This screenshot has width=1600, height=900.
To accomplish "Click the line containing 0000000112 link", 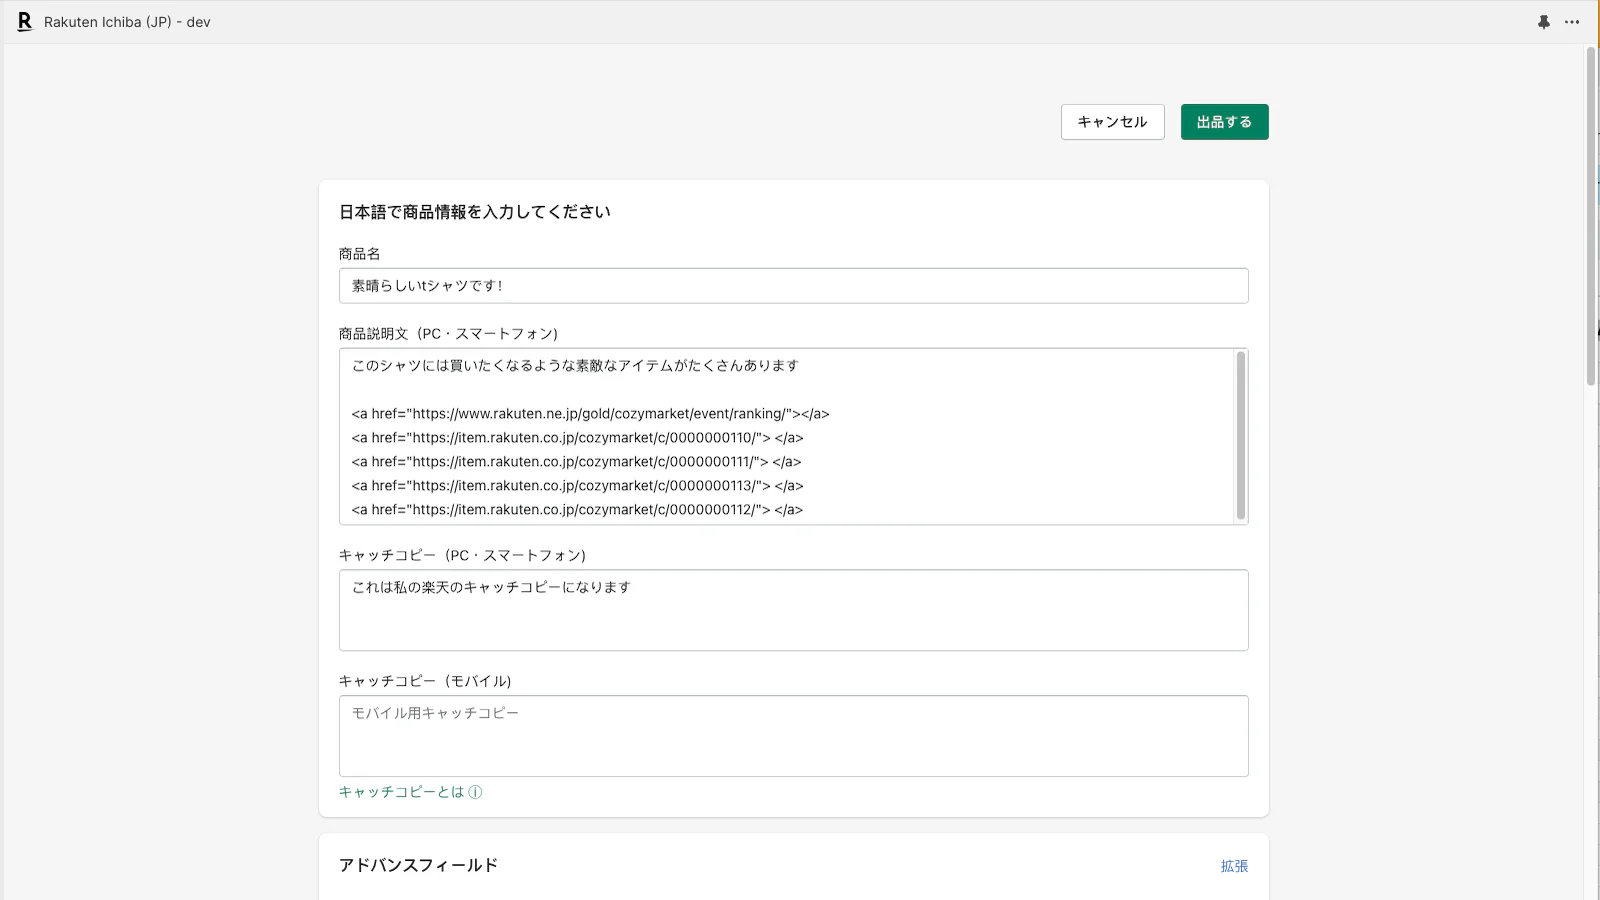I will pyautogui.click(x=577, y=510).
